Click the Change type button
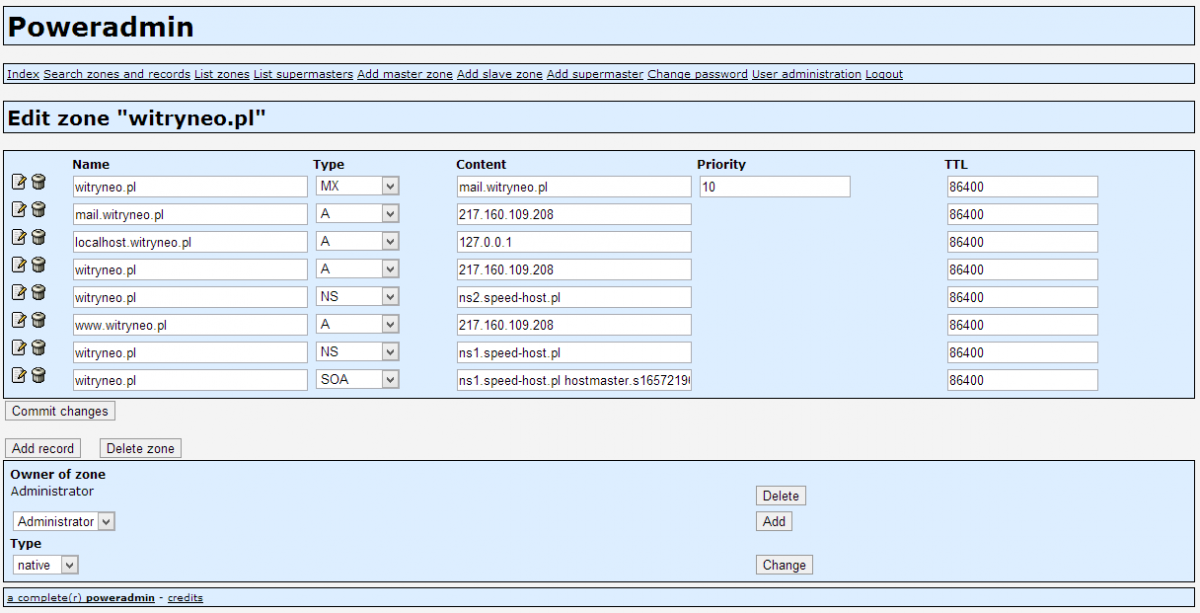Screen dimensions: 1200x613 pos(784,565)
